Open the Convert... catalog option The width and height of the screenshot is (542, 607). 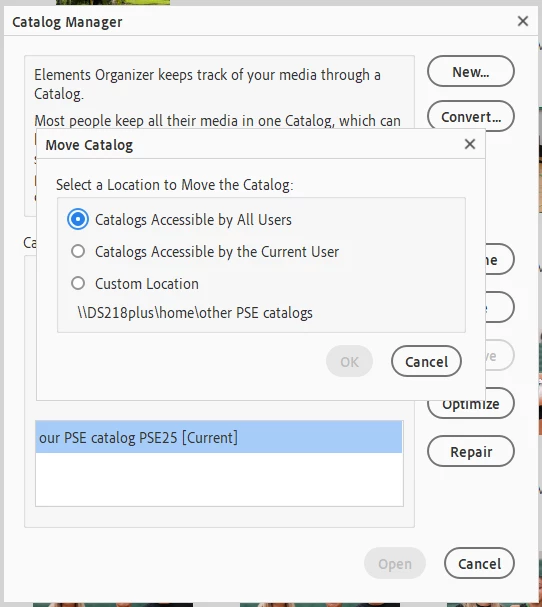click(471, 116)
